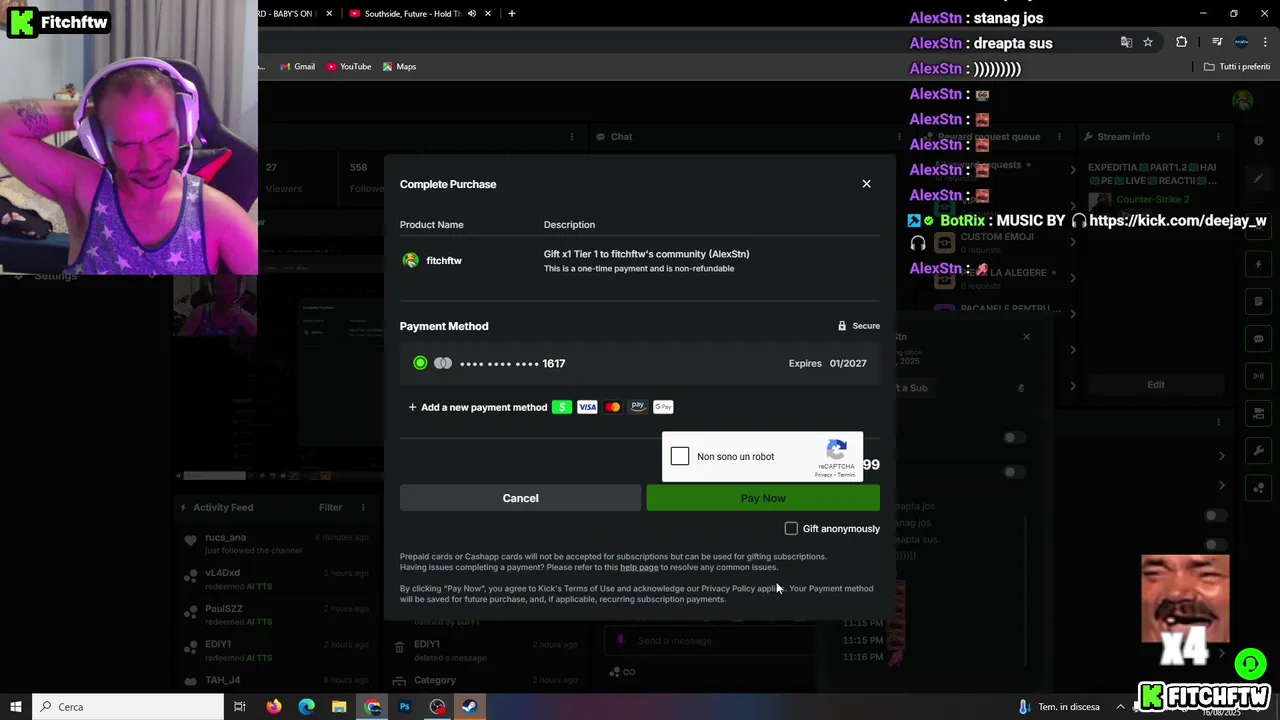Click the Google Pay payment icon
The height and width of the screenshot is (720, 1280).
click(x=663, y=407)
